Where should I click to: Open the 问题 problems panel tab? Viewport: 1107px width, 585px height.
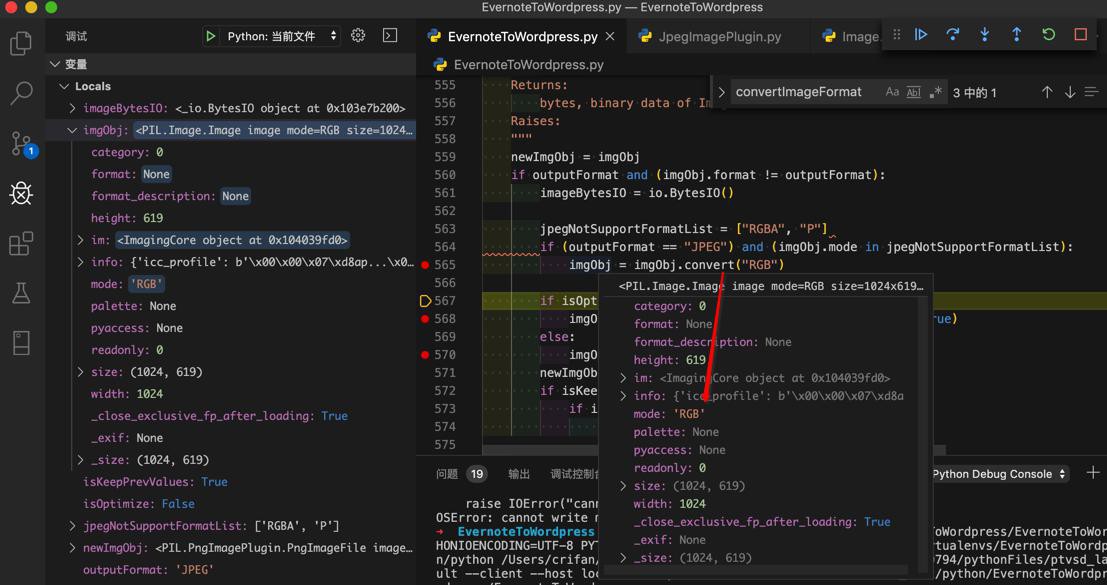click(447, 474)
